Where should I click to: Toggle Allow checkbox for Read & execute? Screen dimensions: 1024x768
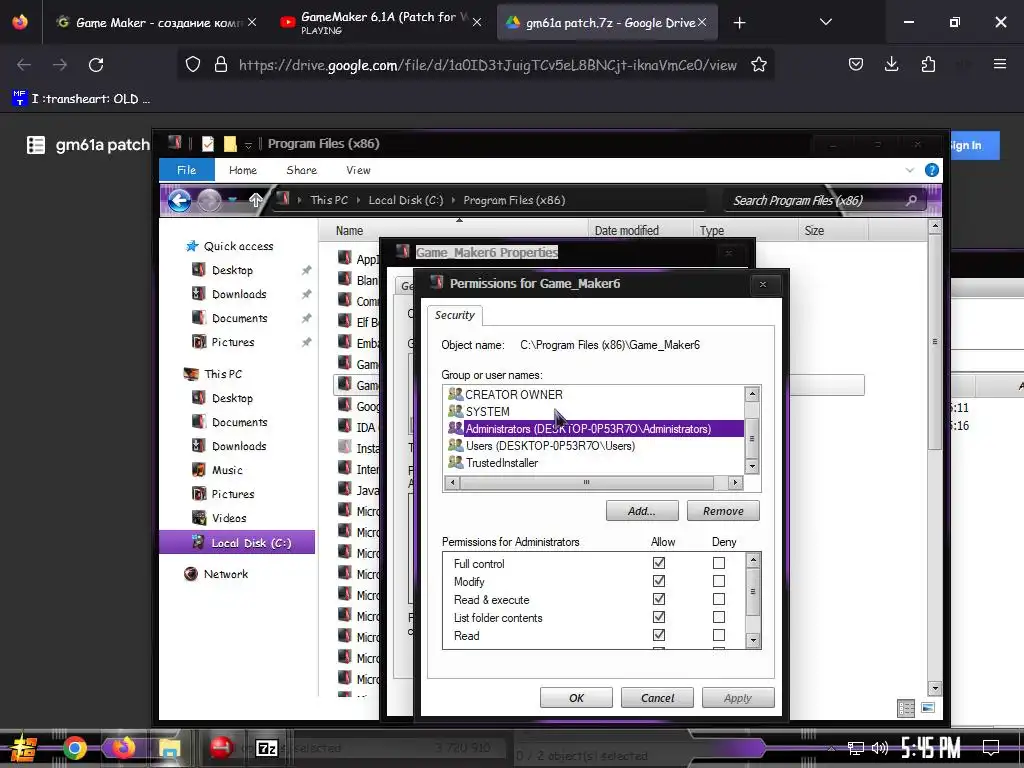(x=659, y=599)
